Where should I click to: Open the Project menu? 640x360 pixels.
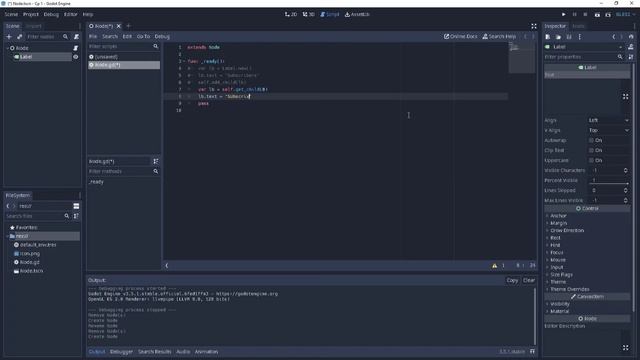[x=31, y=14]
